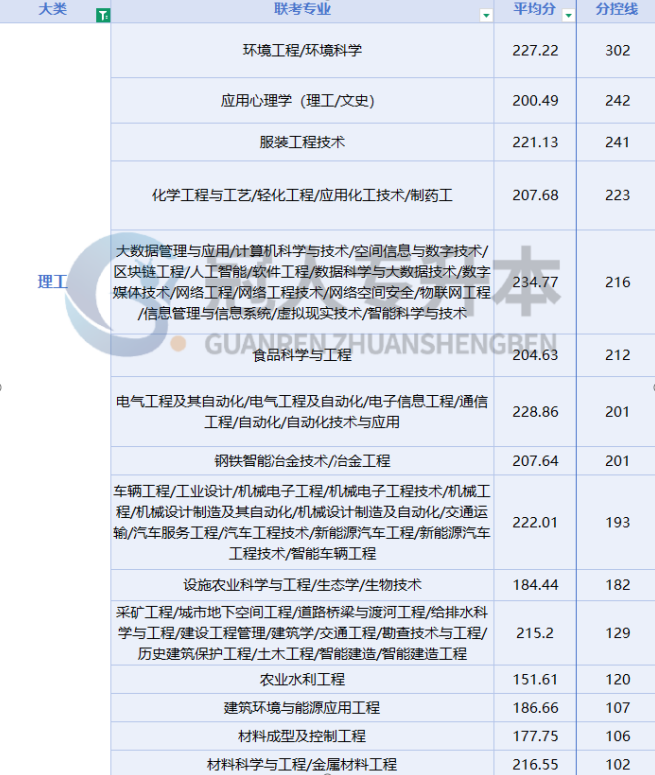The image size is (655, 775).
Task: Select the 理工 category cell
Action: click(x=52, y=281)
